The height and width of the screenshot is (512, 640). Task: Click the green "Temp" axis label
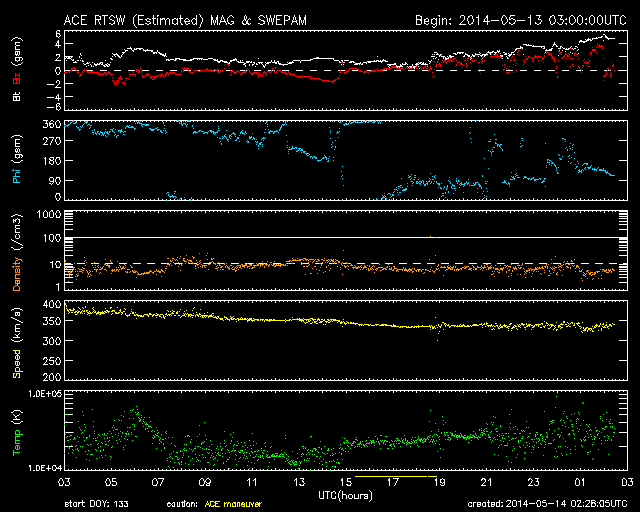pos(17,444)
